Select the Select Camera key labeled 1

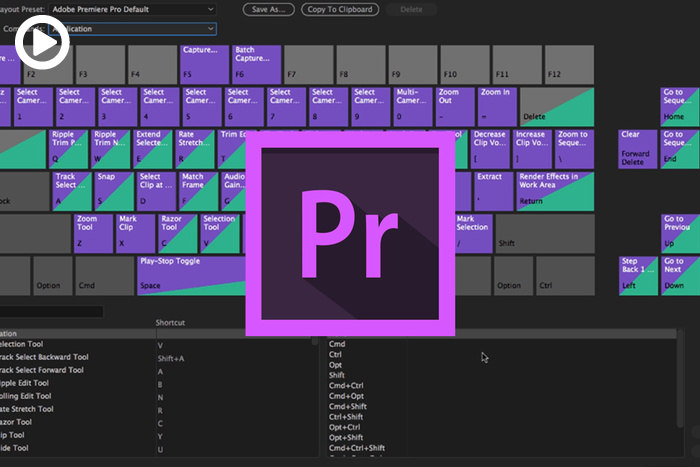tap(33, 107)
